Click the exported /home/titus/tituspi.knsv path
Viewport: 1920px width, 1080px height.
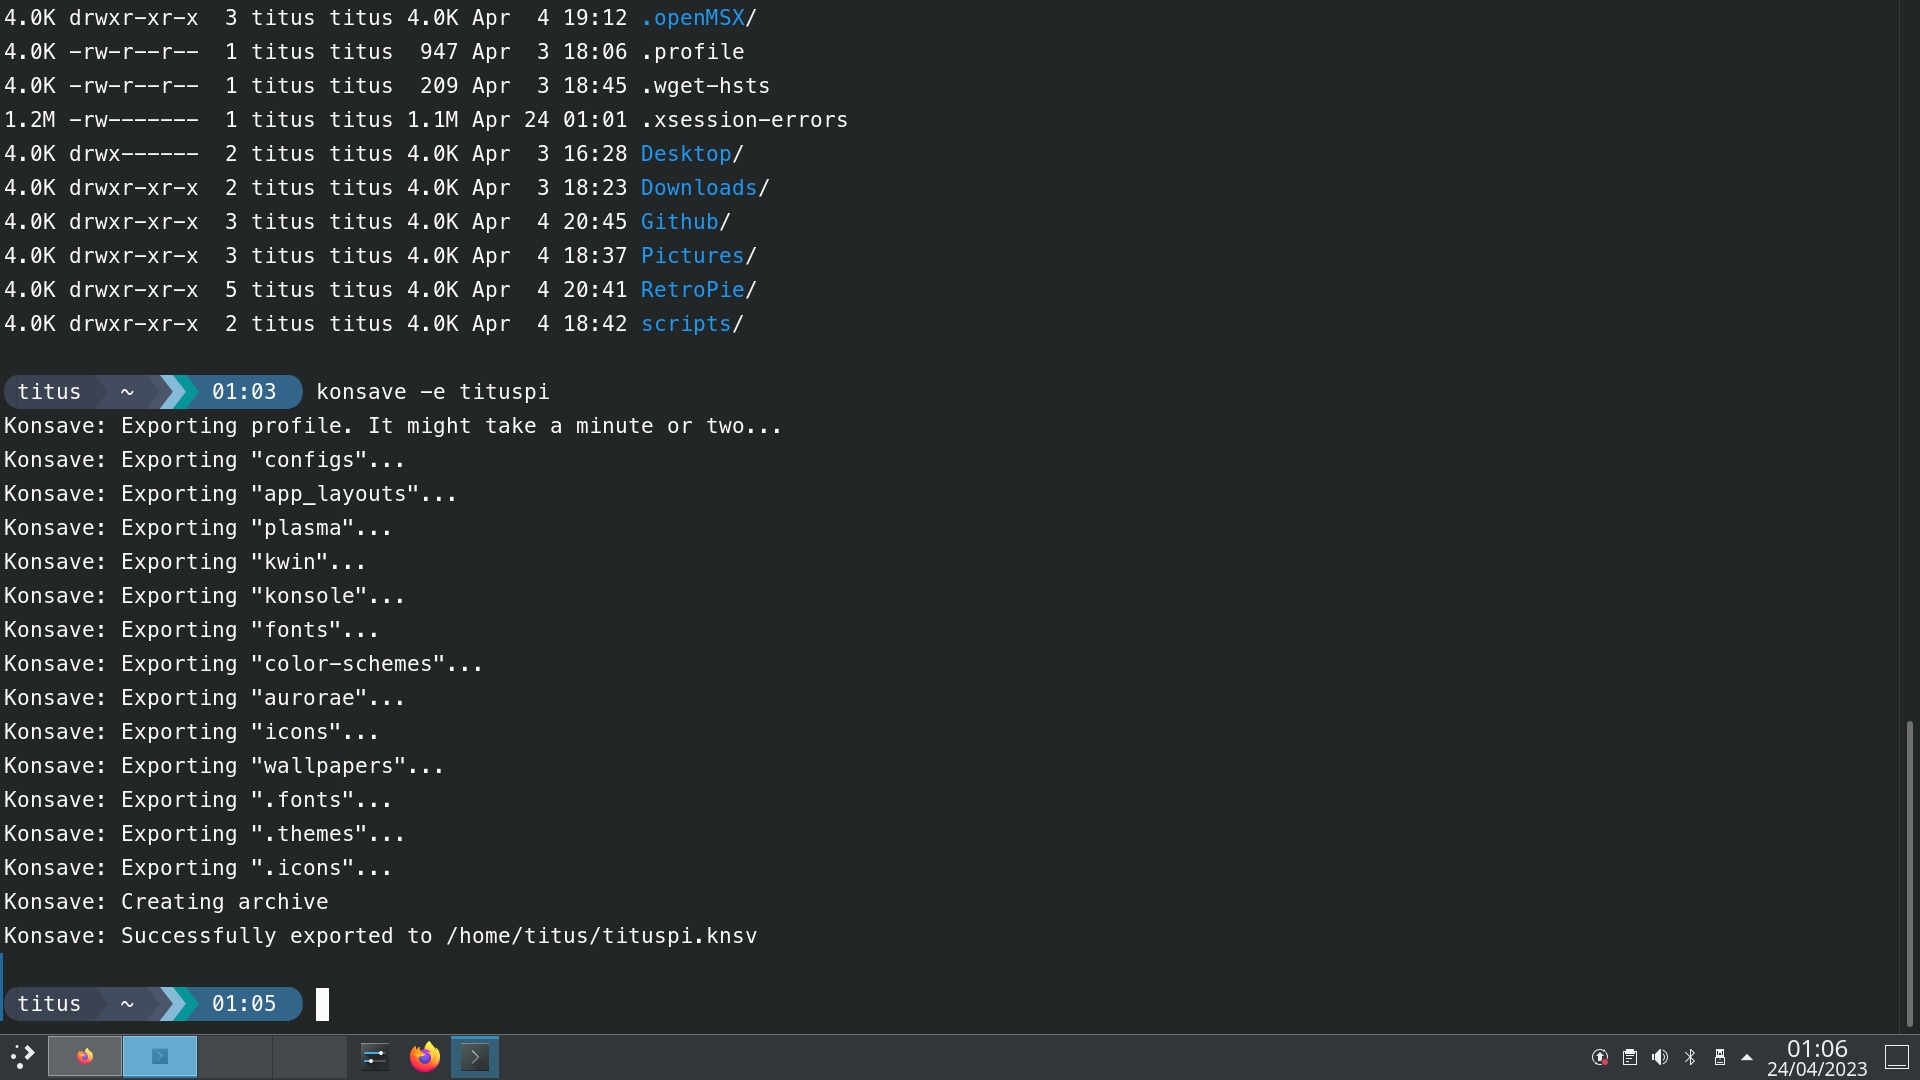pos(601,936)
